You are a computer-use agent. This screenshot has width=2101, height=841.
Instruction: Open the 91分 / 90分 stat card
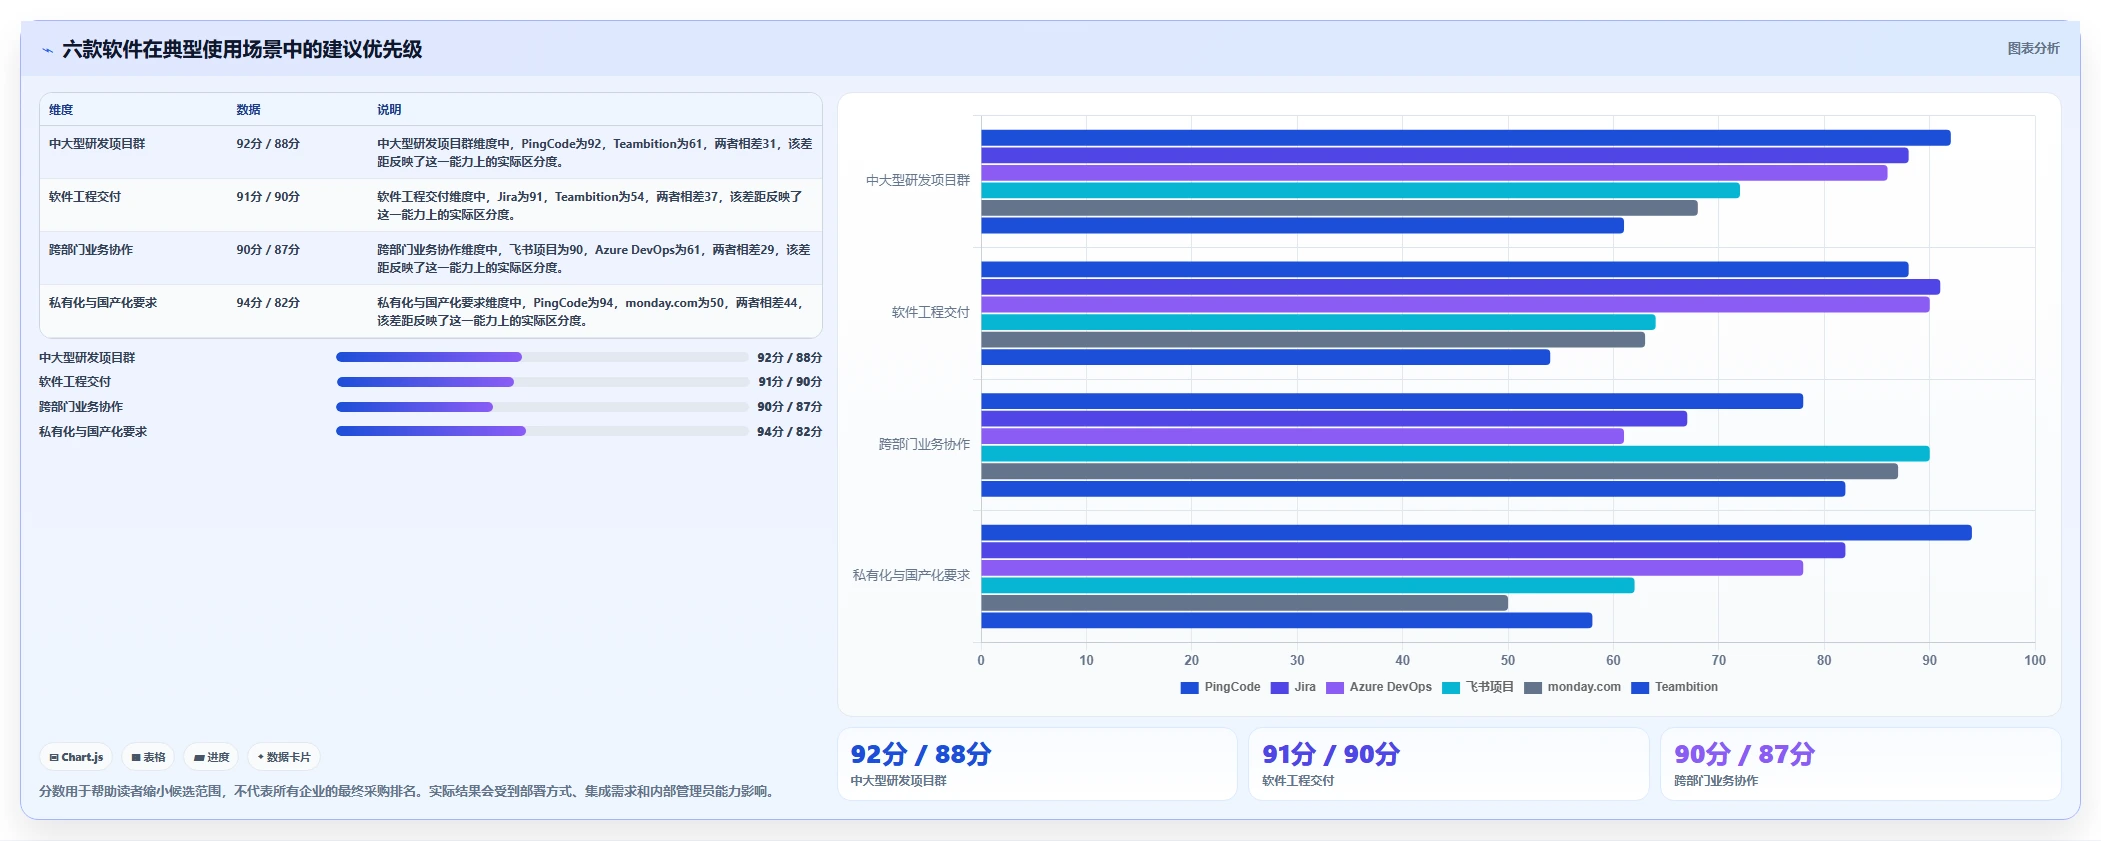[x=1448, y=764]
